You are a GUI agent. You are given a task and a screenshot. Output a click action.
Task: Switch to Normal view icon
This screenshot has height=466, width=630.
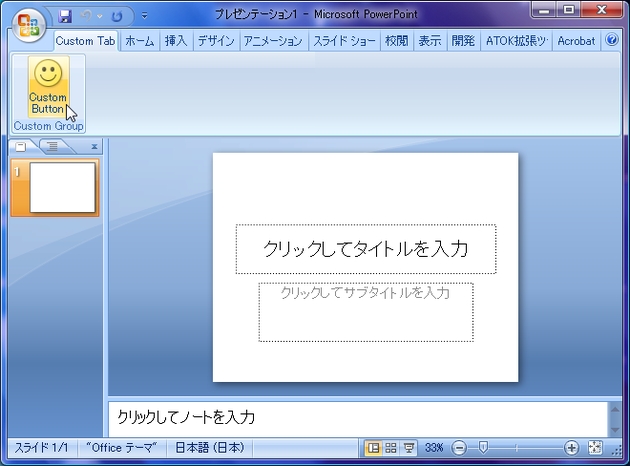point(373,448)
